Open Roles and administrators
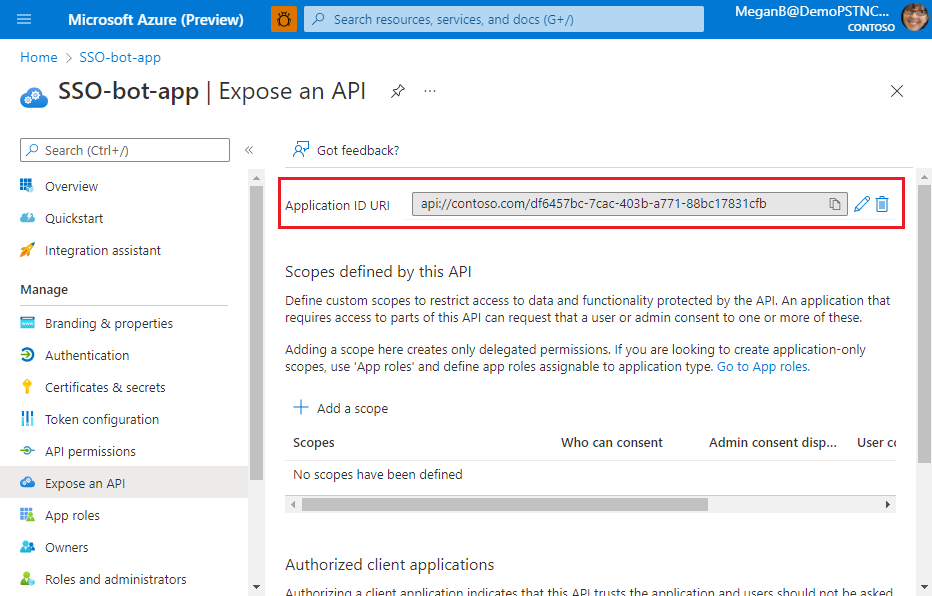 116,579
